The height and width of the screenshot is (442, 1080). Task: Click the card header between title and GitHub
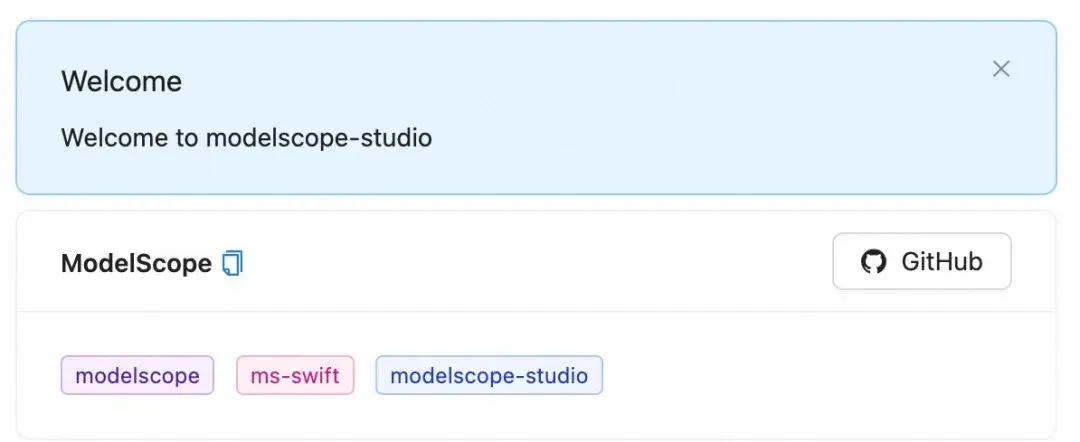coord(537,262)
